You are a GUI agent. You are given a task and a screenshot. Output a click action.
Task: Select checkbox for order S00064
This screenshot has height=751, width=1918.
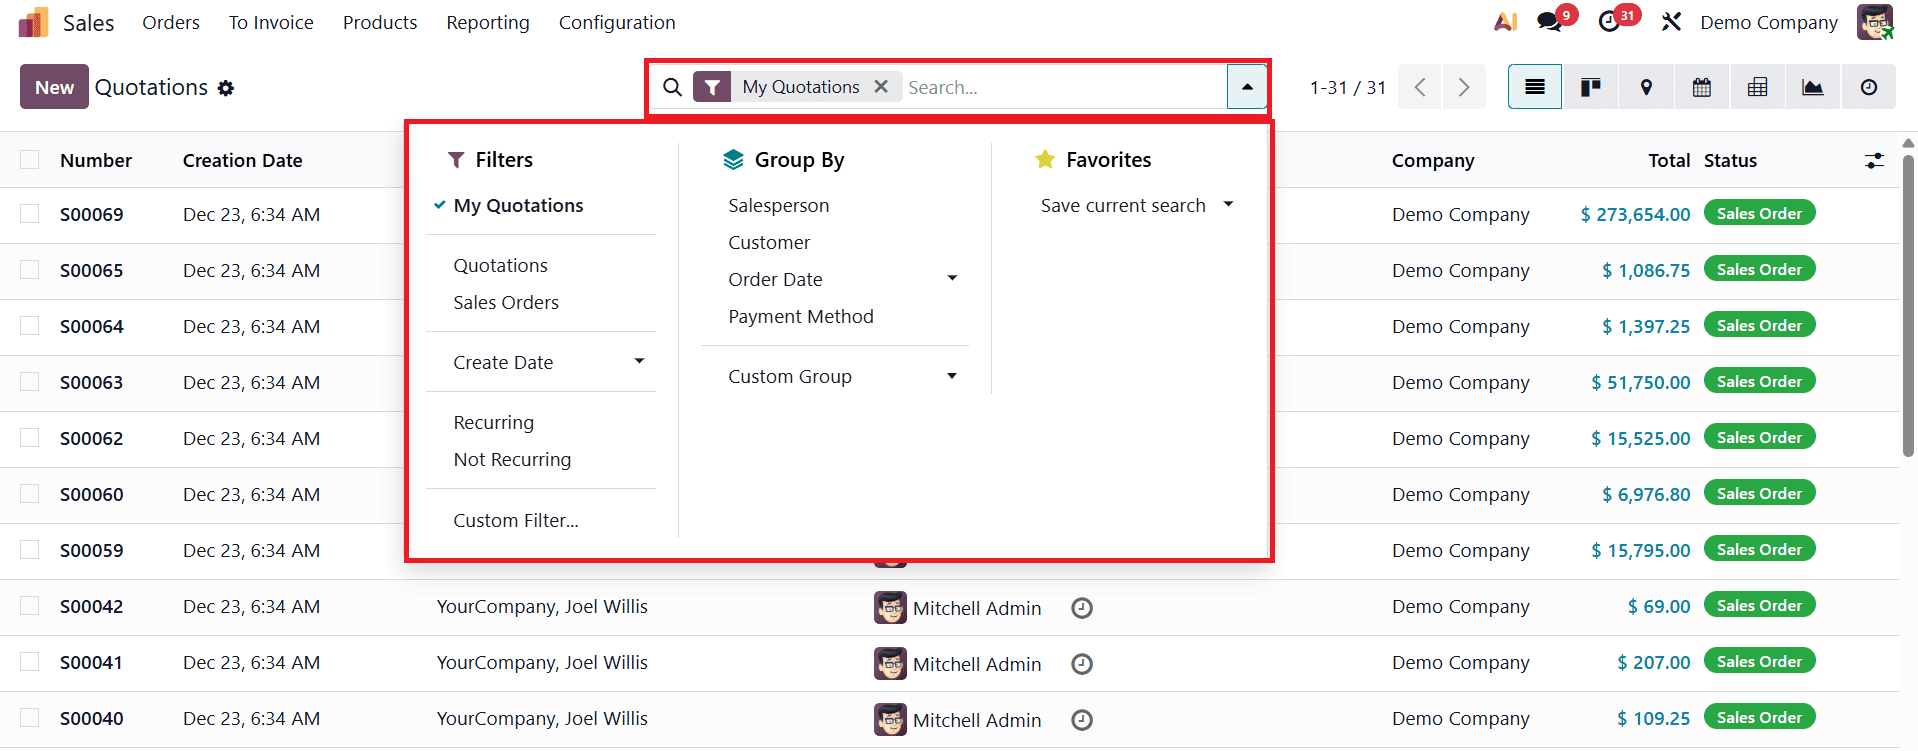point(30,326)
